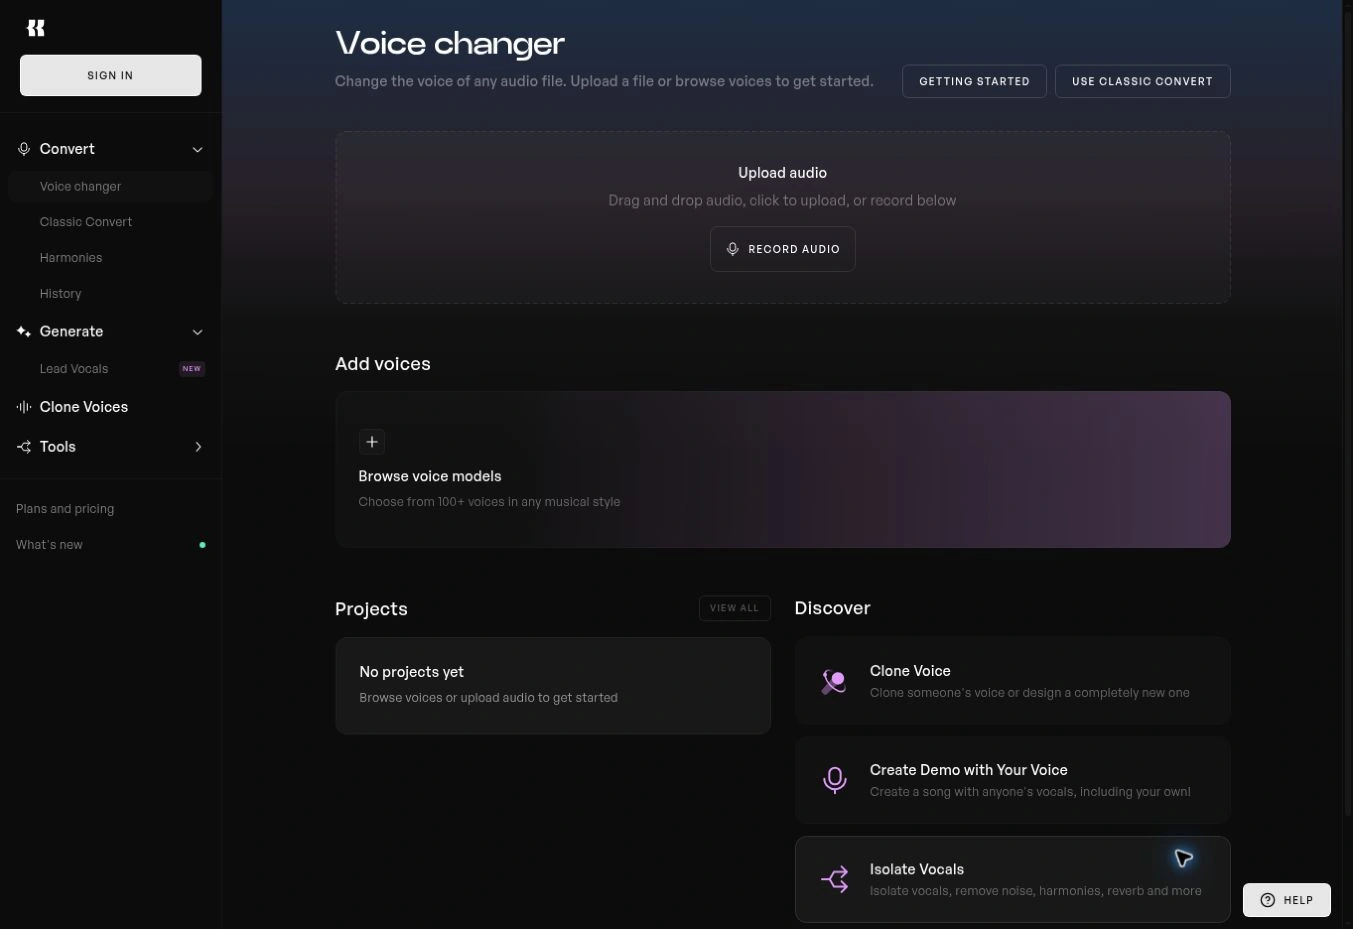Expand the Tools section chevron

198,447
